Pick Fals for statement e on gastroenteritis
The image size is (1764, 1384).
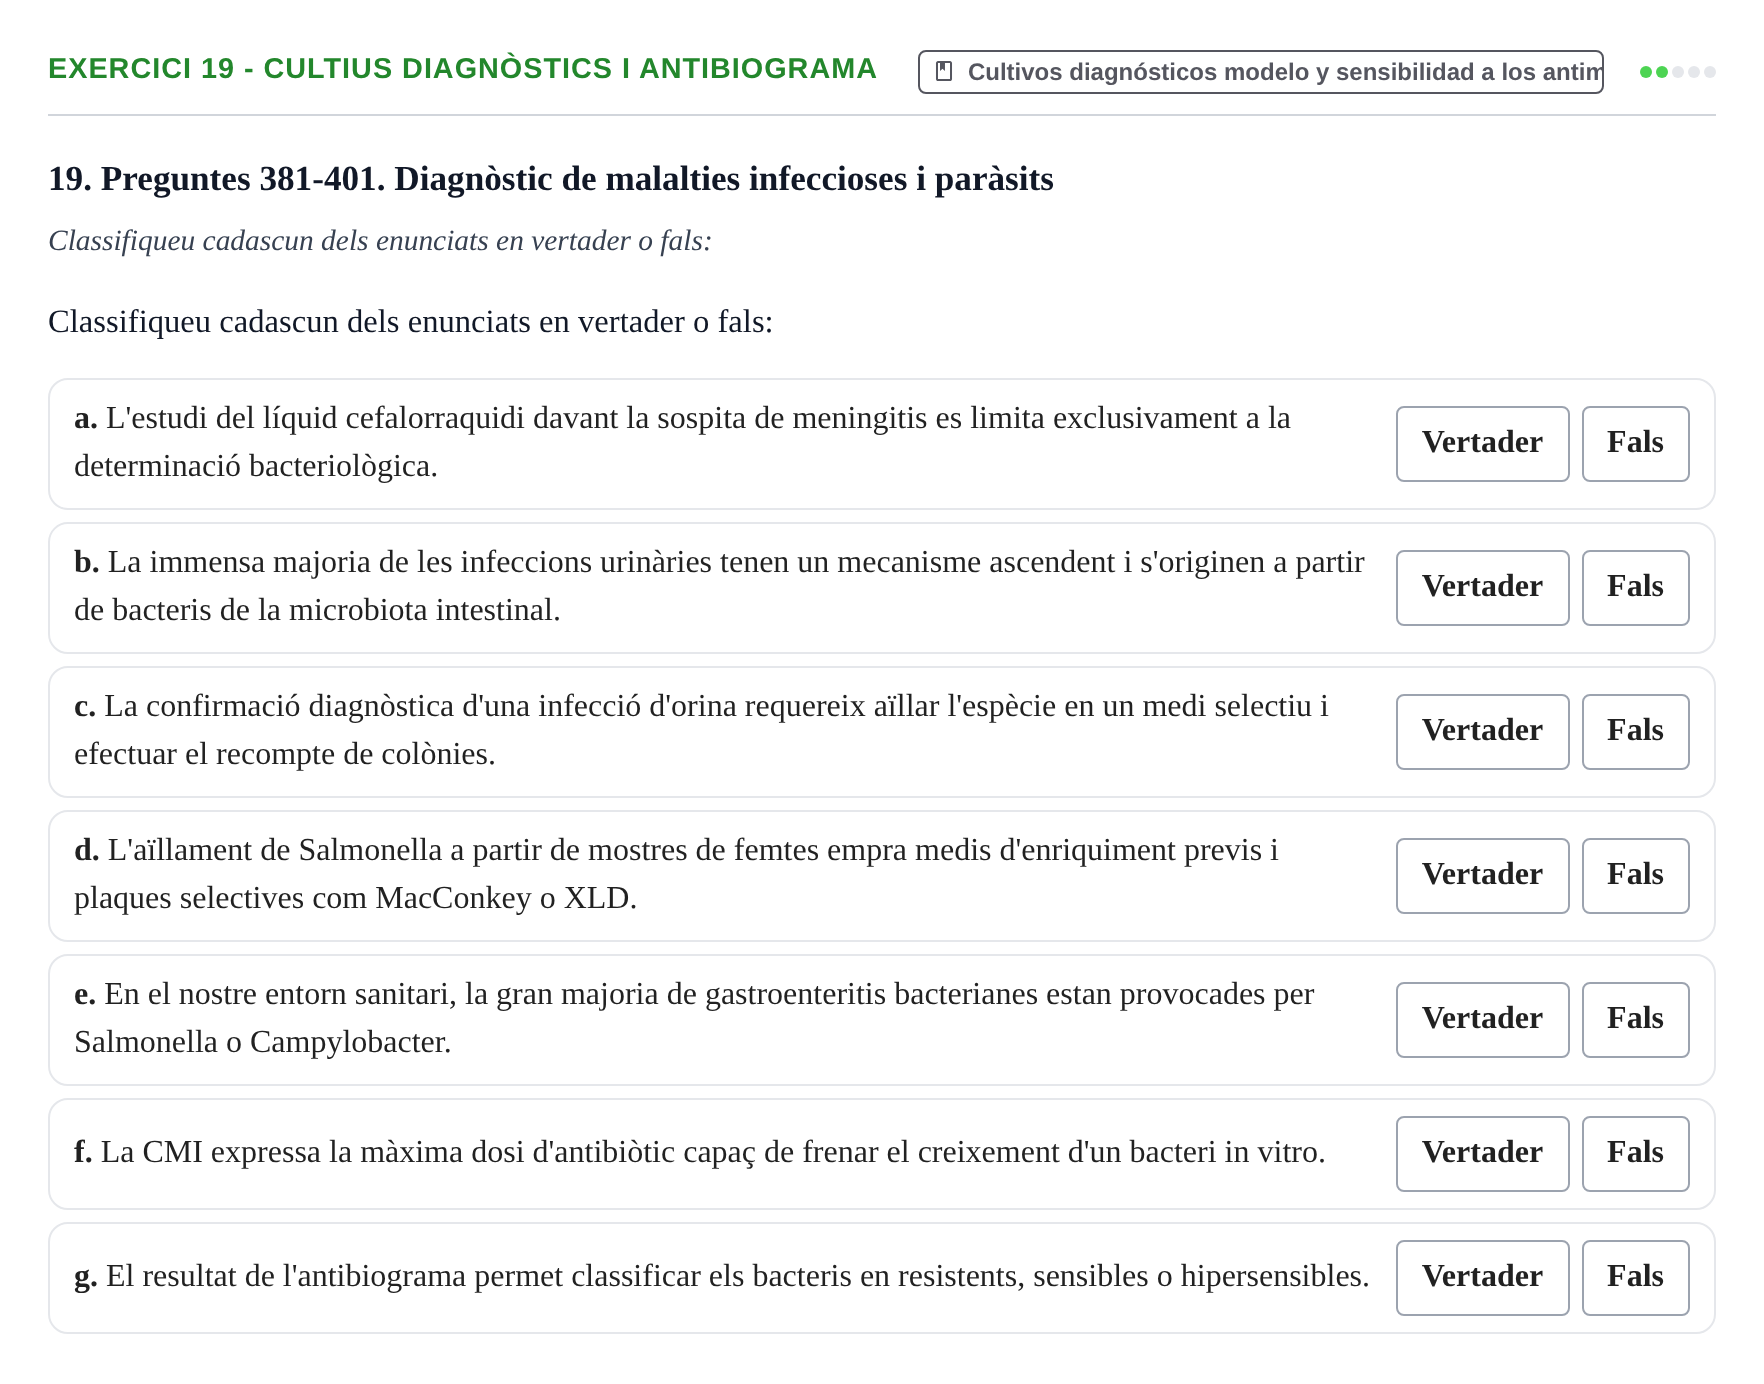tap(1635, 1020)
